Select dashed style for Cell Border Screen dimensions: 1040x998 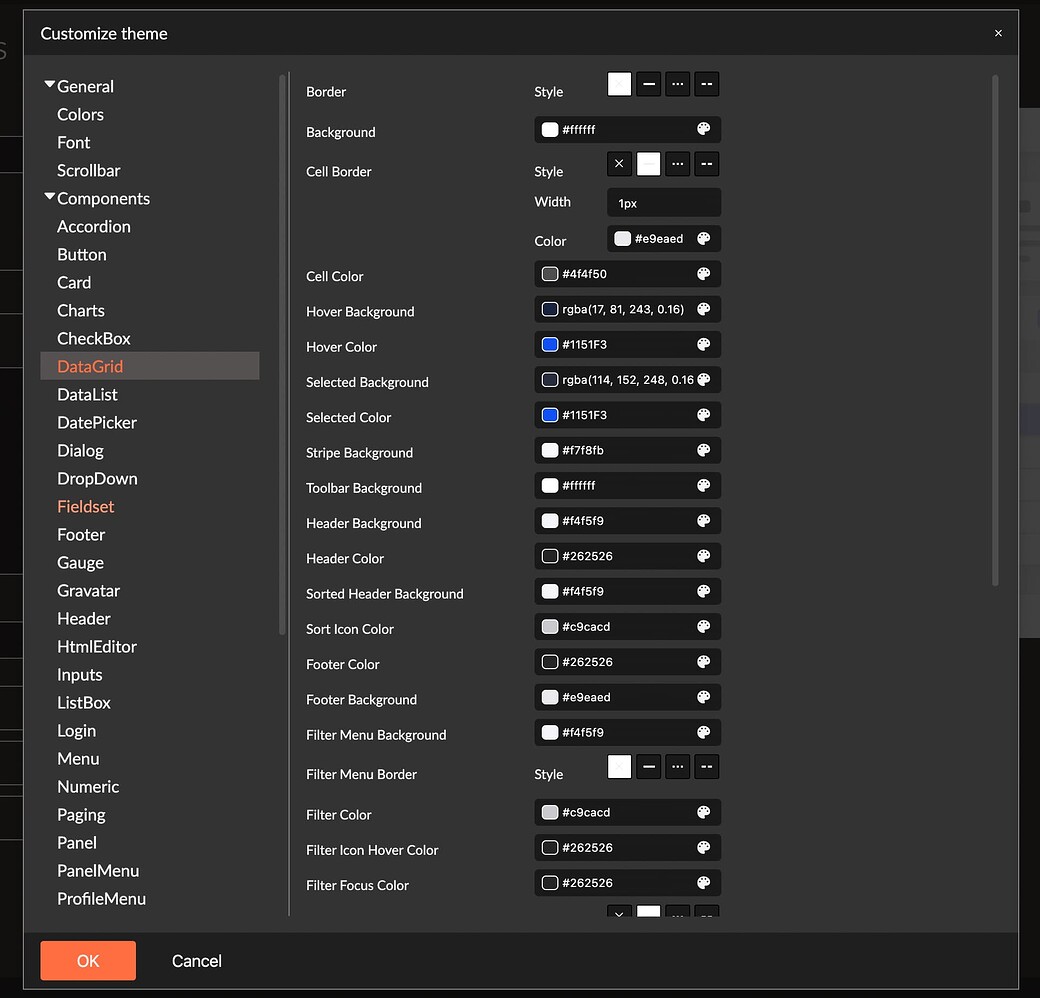point(706,163)
